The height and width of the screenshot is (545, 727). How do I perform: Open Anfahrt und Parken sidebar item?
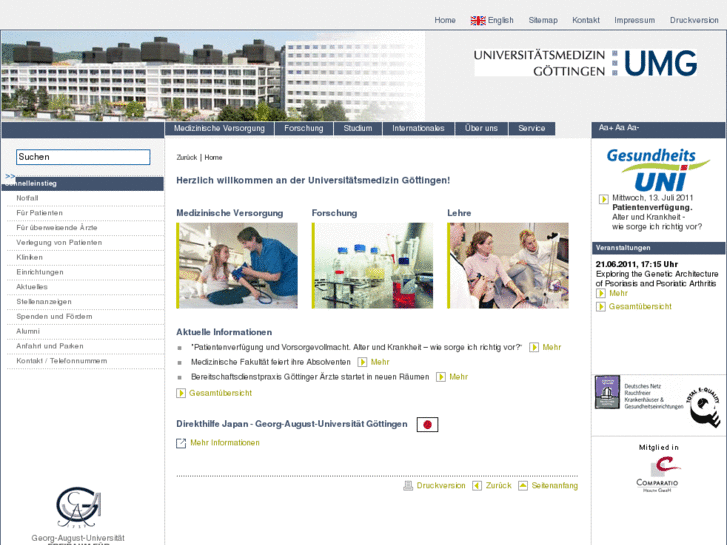pyautogui.click(x=50, y=346)
